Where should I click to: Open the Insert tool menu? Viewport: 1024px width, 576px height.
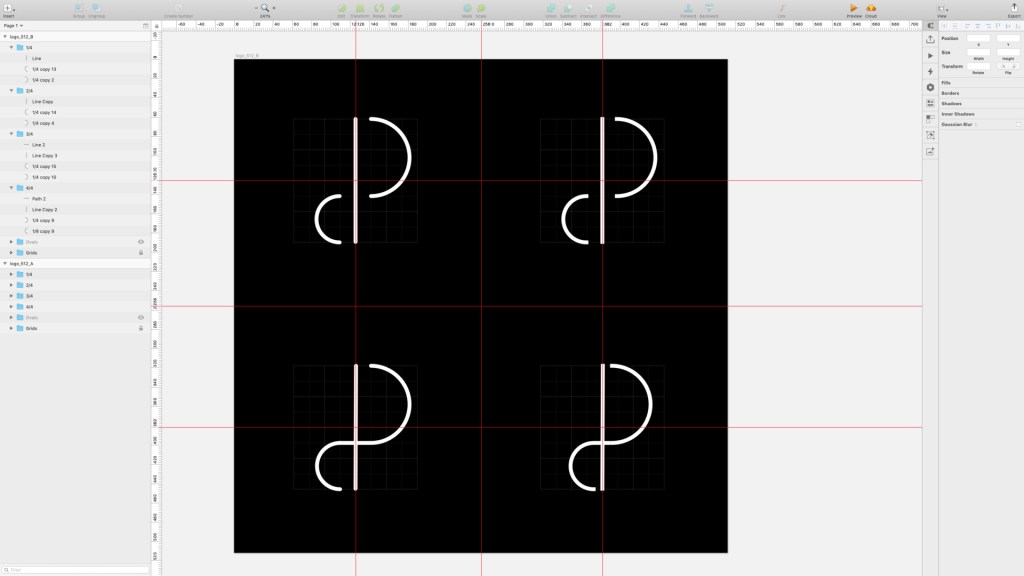(x=8, y=8)
